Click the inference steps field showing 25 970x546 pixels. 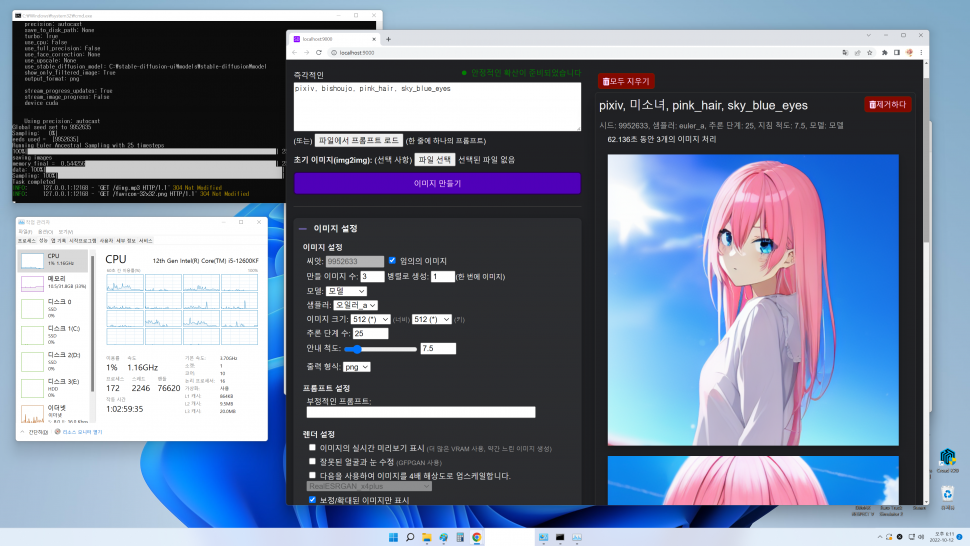(x=371, y=333)
